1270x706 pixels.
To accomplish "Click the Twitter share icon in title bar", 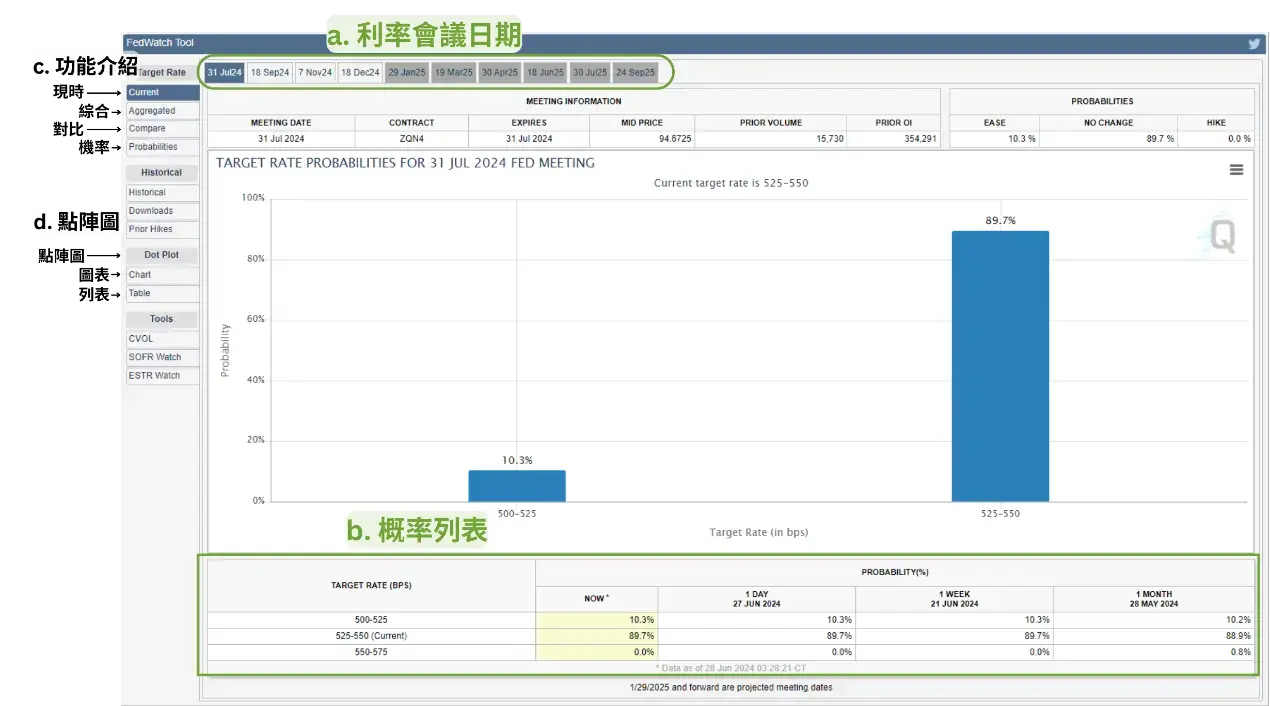I will click(1253, 43).
